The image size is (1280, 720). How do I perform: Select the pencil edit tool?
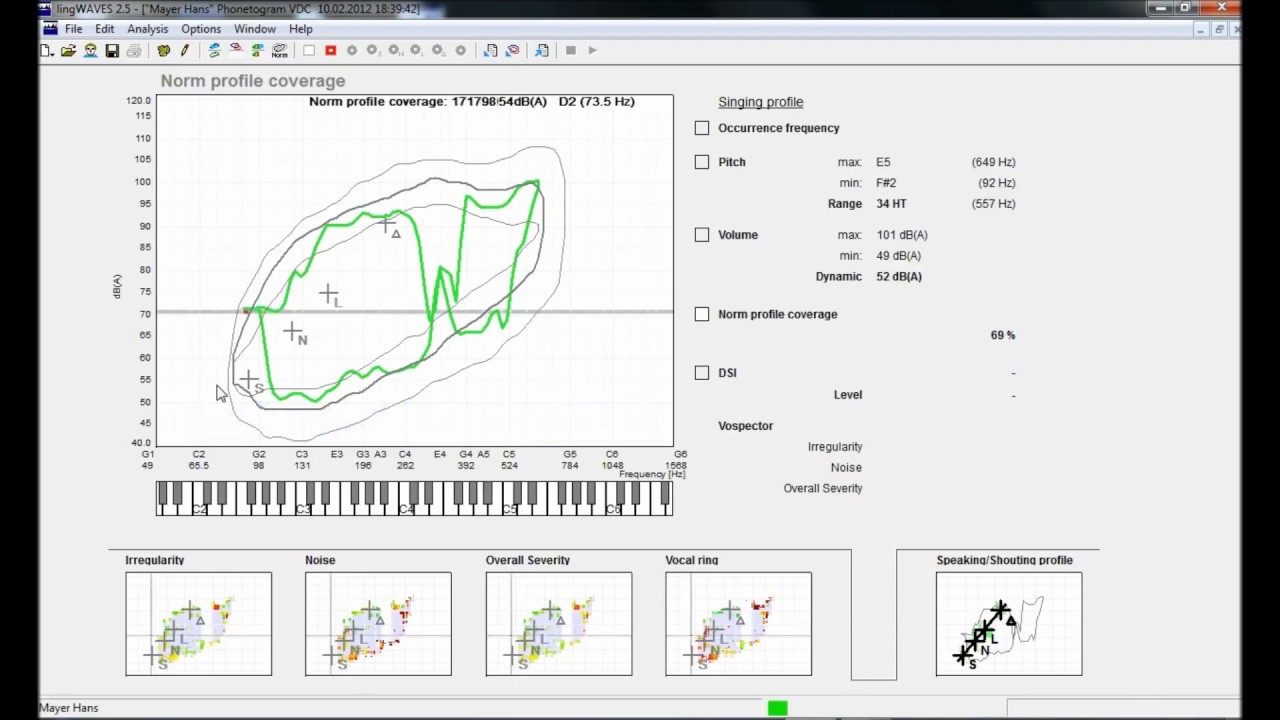click(x=185, y=50)
